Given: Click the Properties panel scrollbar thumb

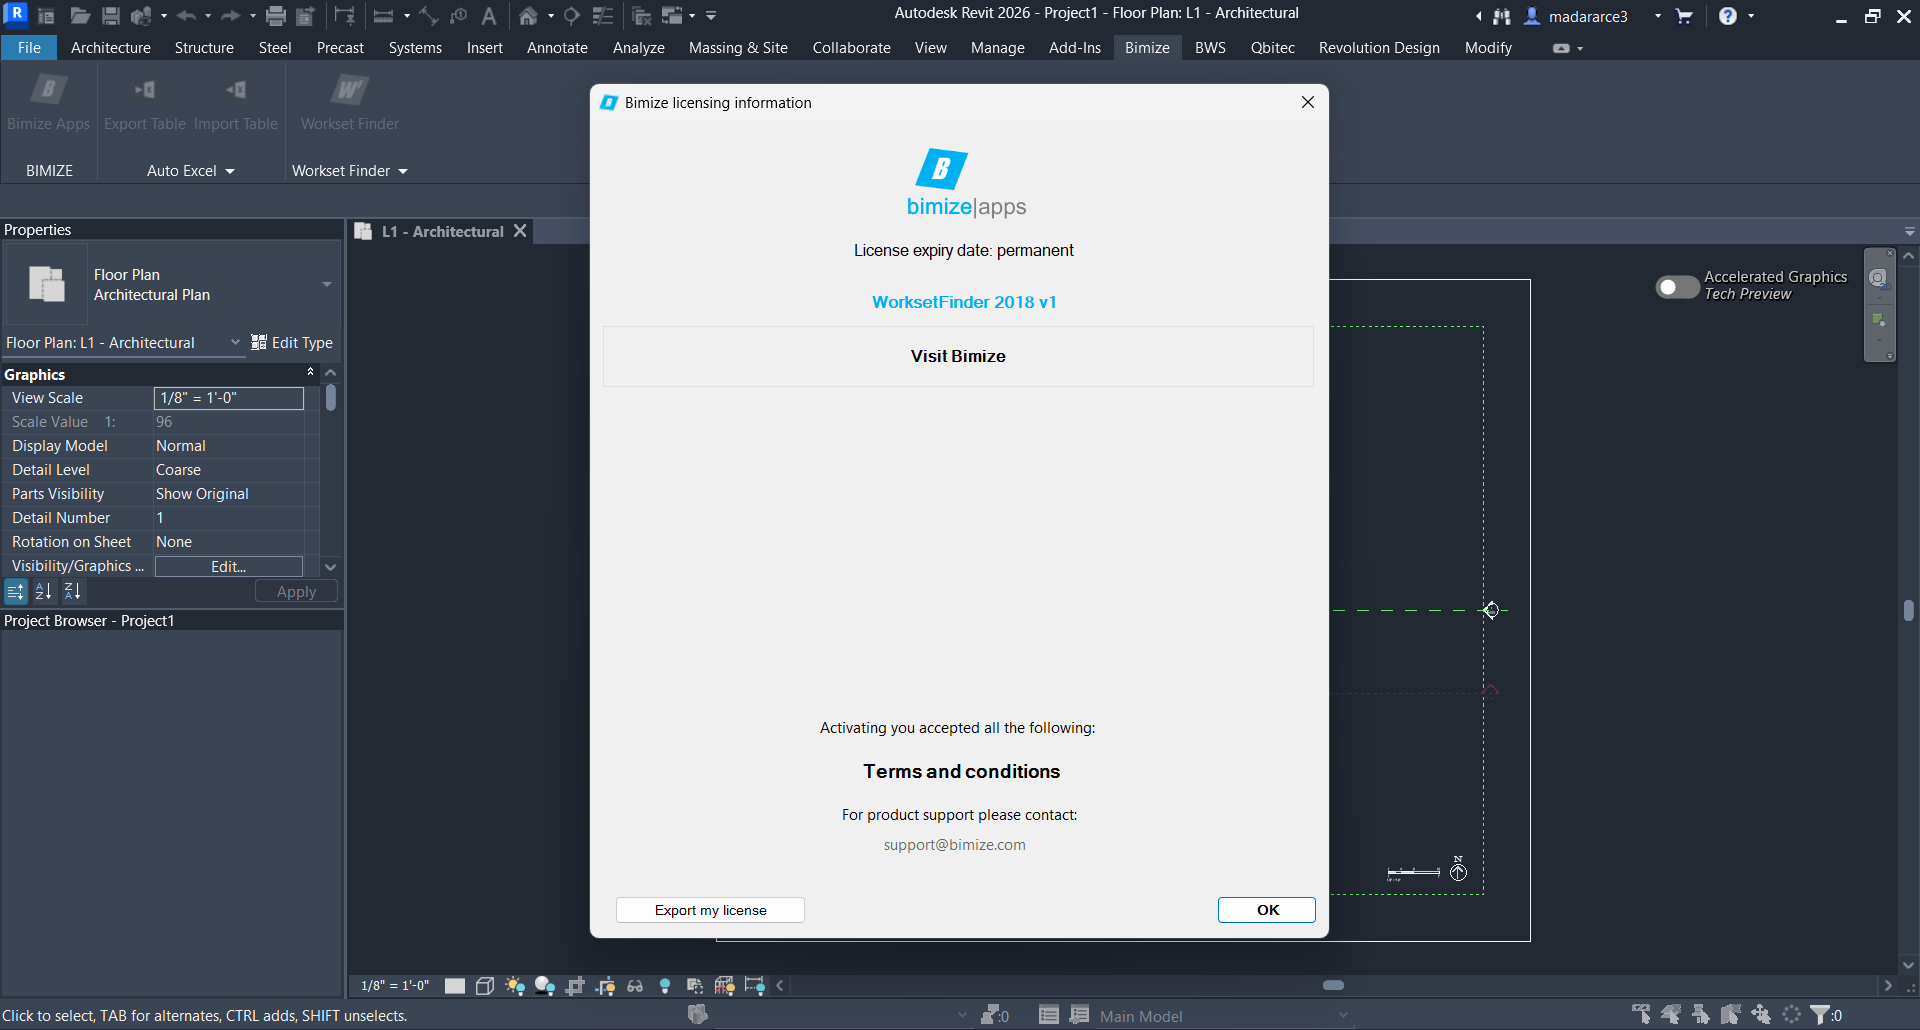Looking at the screenshot, I should click(331, 398).
